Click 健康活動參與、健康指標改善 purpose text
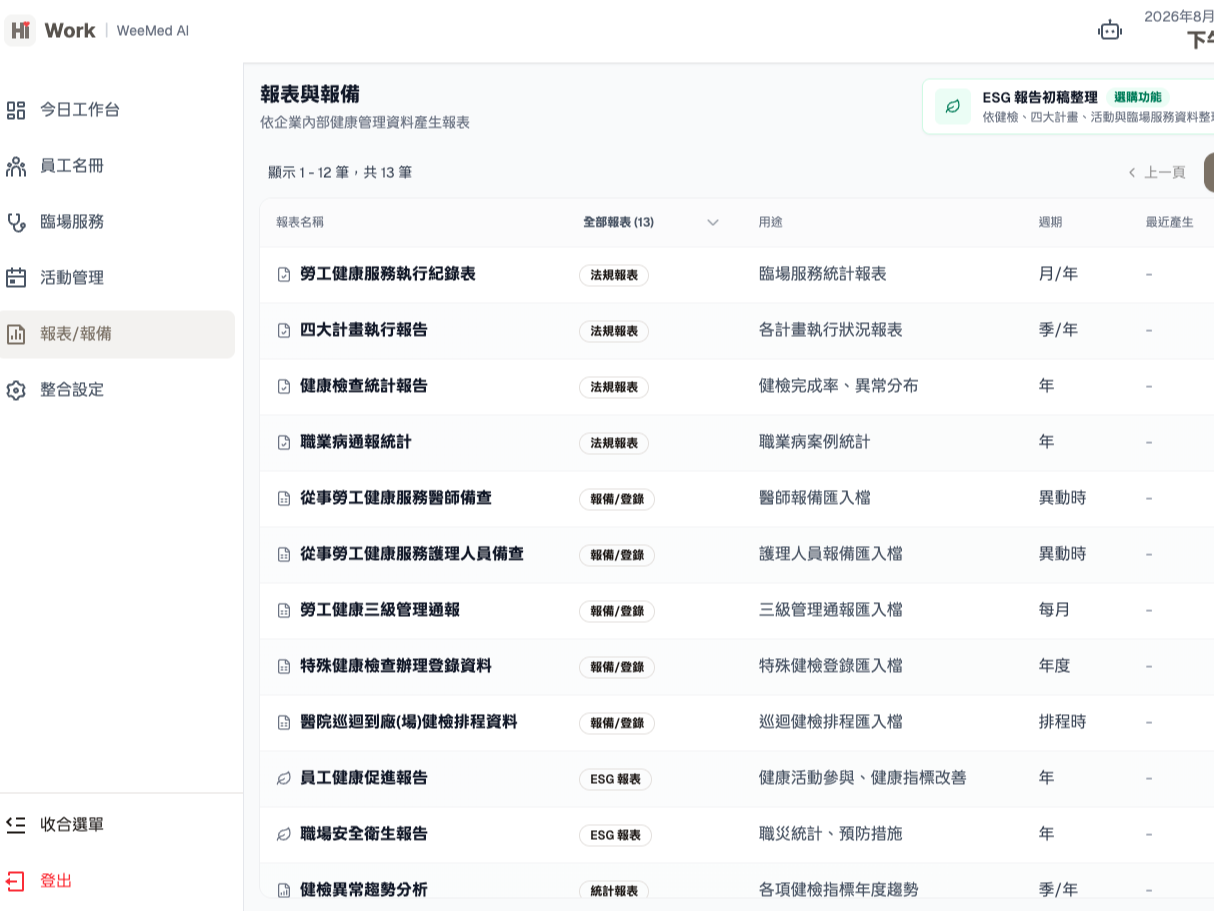Viewport: 1214px width, 911px height. pyautogui.click(x=862, y=778)
